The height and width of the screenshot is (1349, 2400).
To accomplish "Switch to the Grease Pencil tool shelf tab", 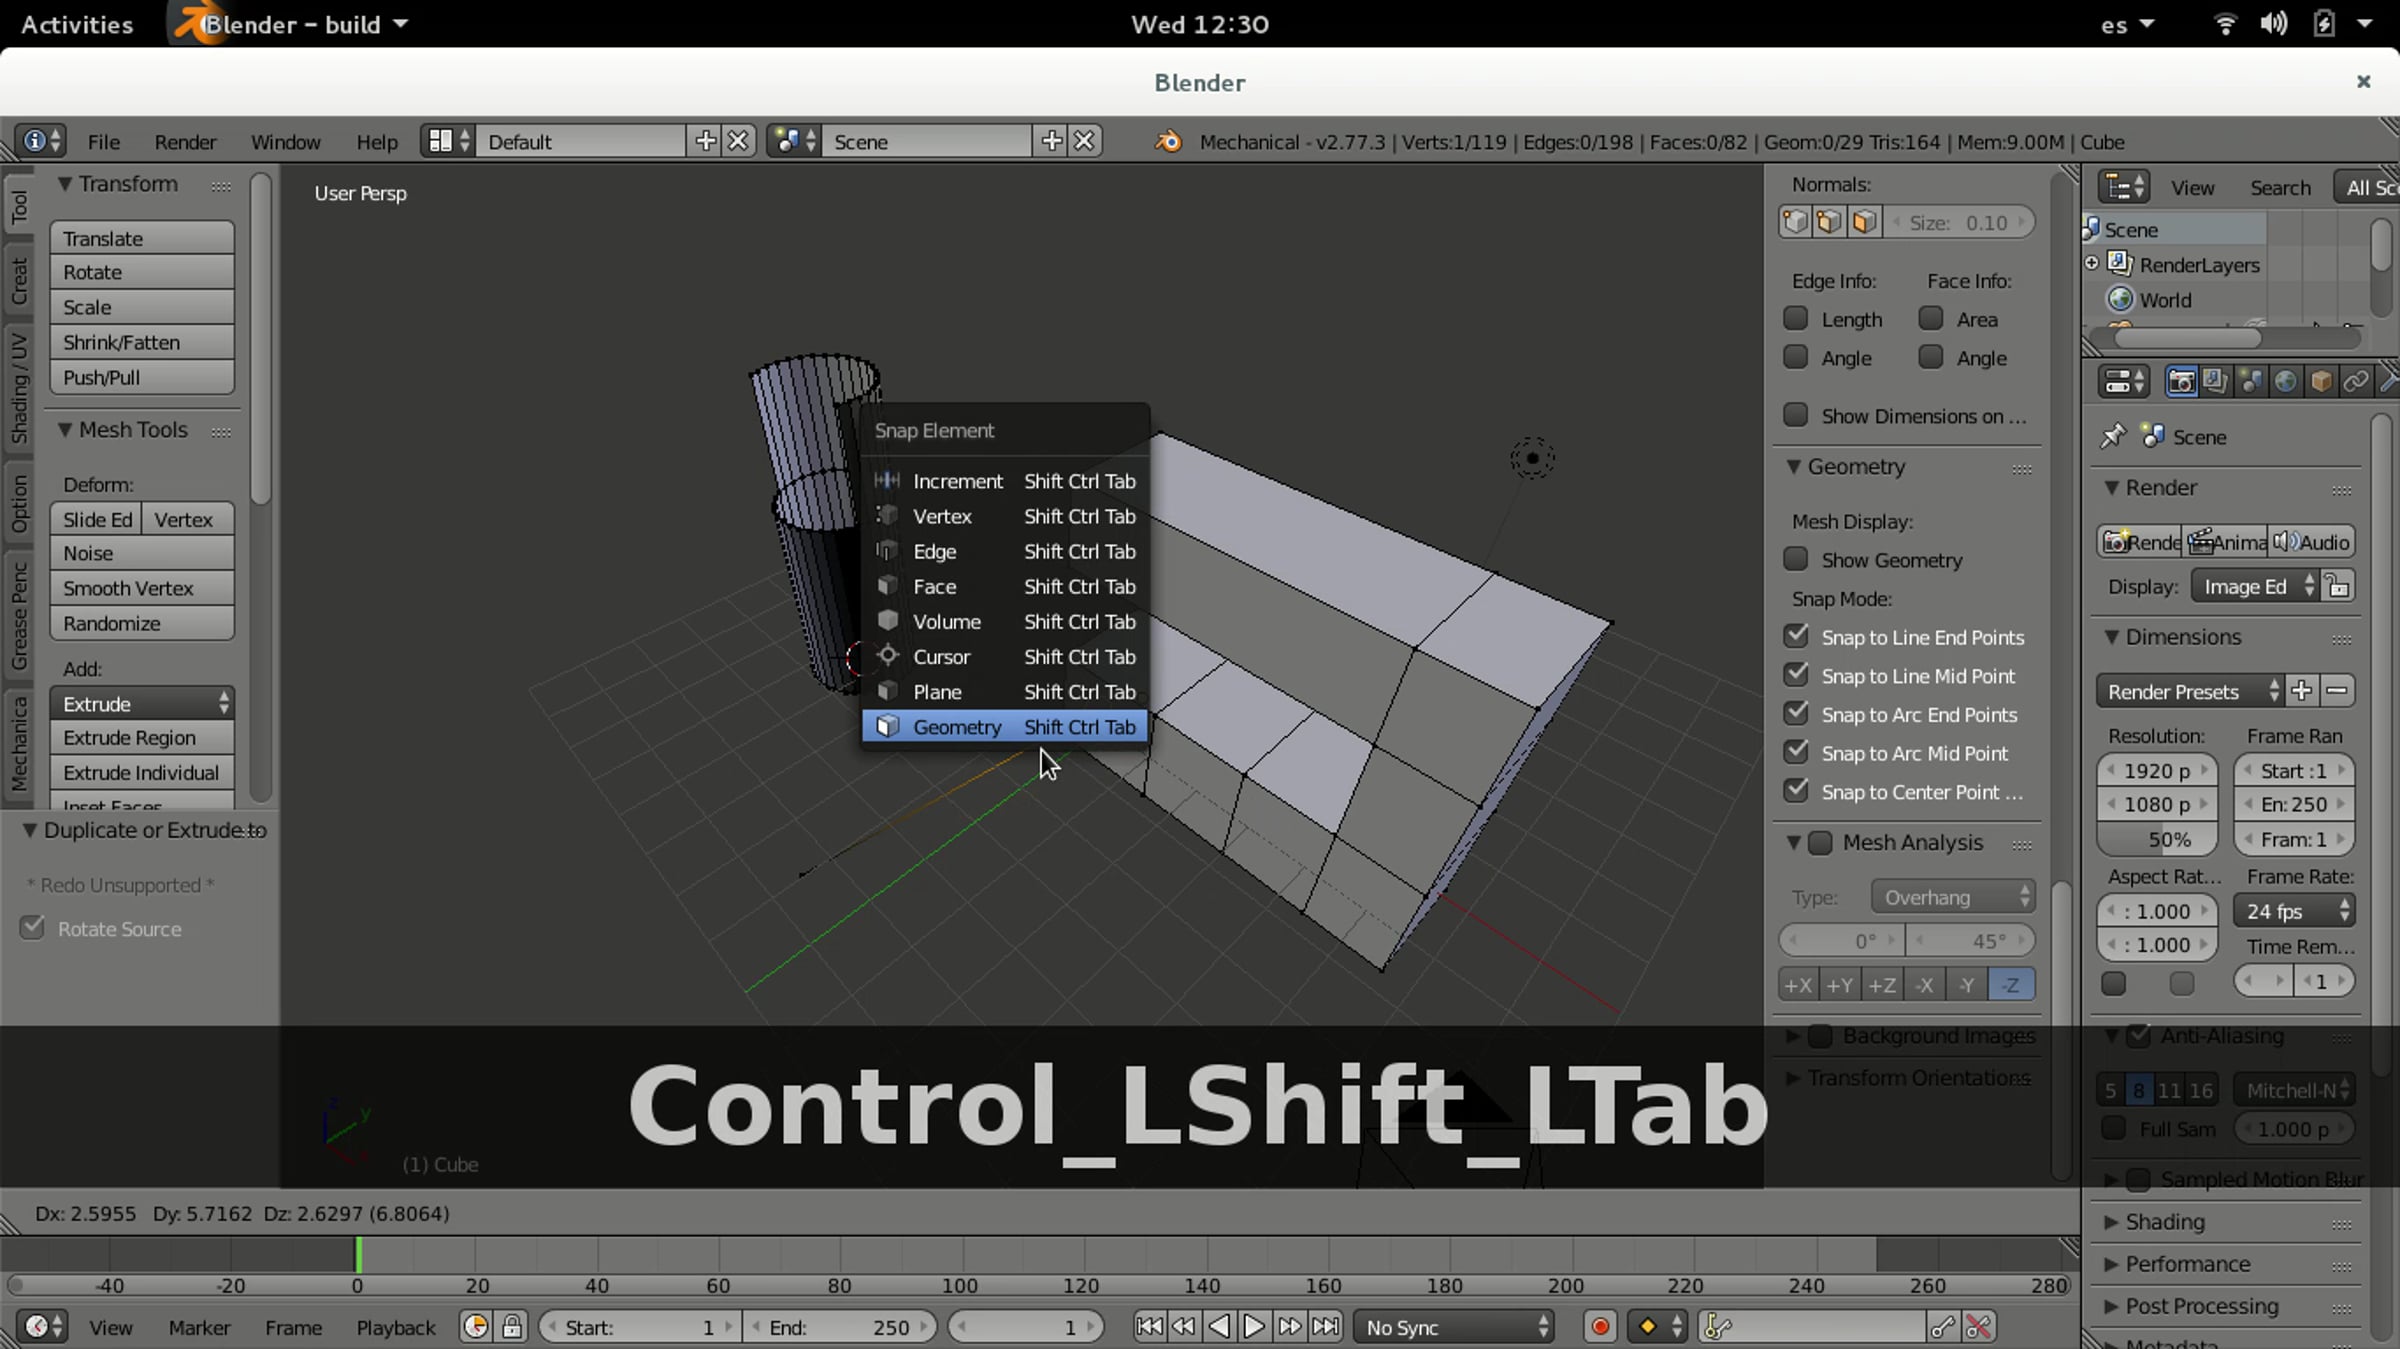I will click(19, 614).
